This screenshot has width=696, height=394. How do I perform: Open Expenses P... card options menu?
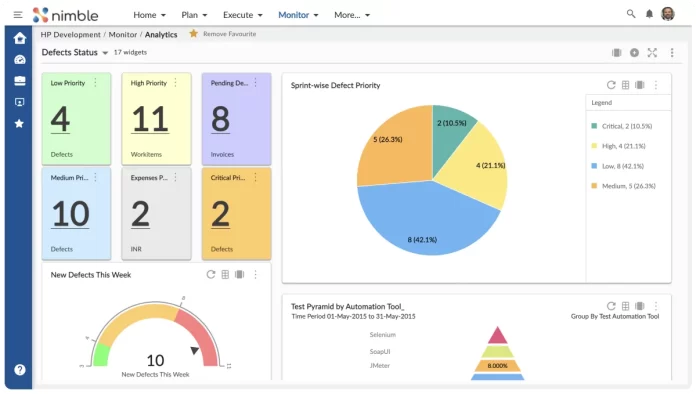pos(175,177)
